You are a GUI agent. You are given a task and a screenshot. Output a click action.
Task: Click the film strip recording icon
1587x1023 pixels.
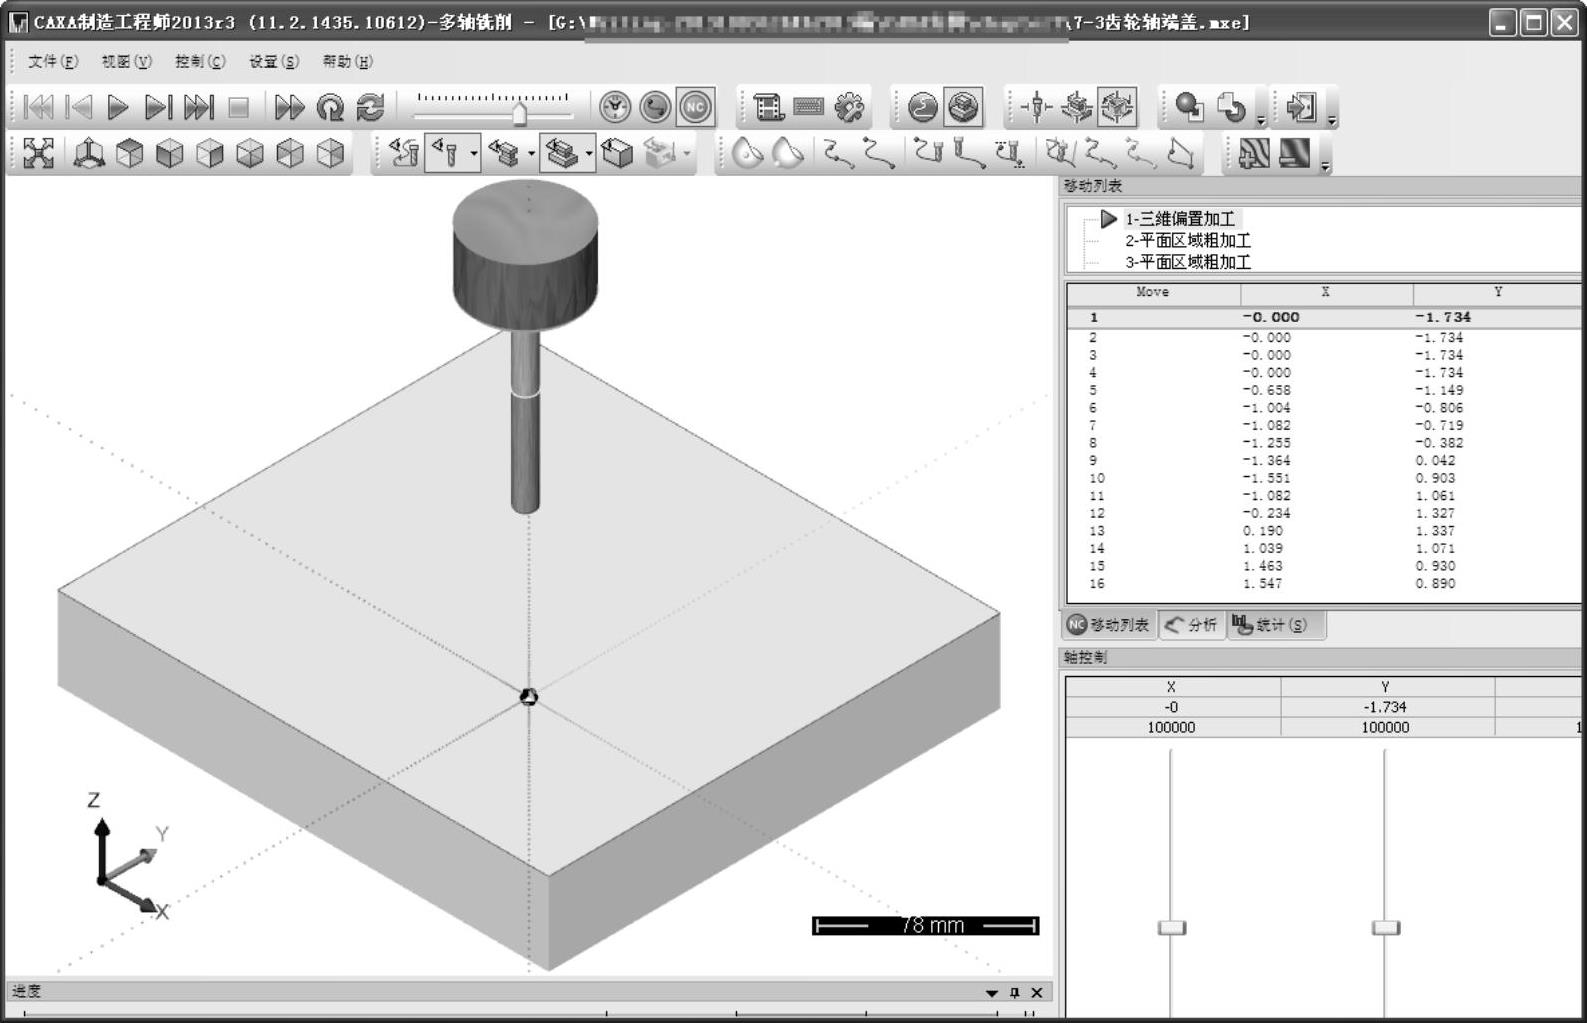click(768, 107)
